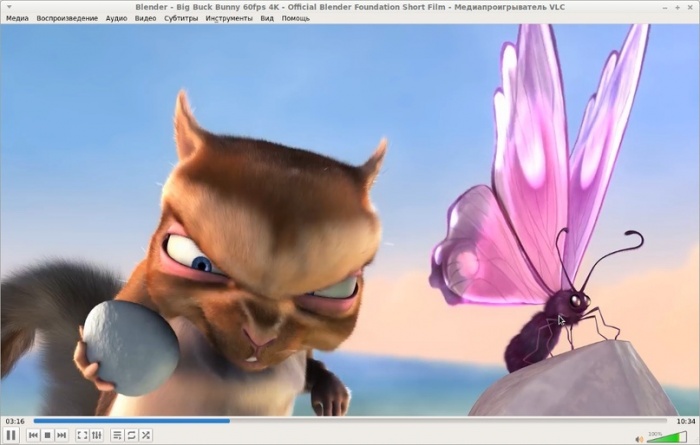Open the Вид menu
Viewport: 700px width, 445px height.
point(267,18)
